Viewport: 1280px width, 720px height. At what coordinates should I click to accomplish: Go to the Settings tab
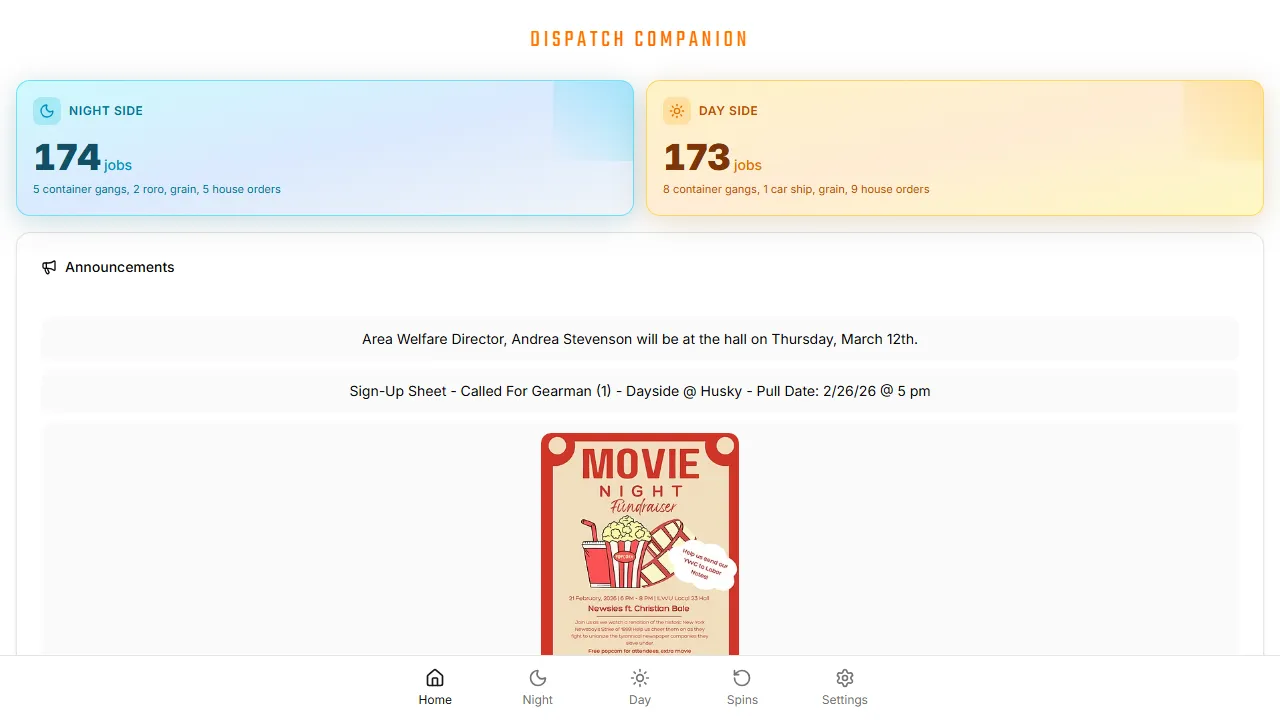point(844,688)
